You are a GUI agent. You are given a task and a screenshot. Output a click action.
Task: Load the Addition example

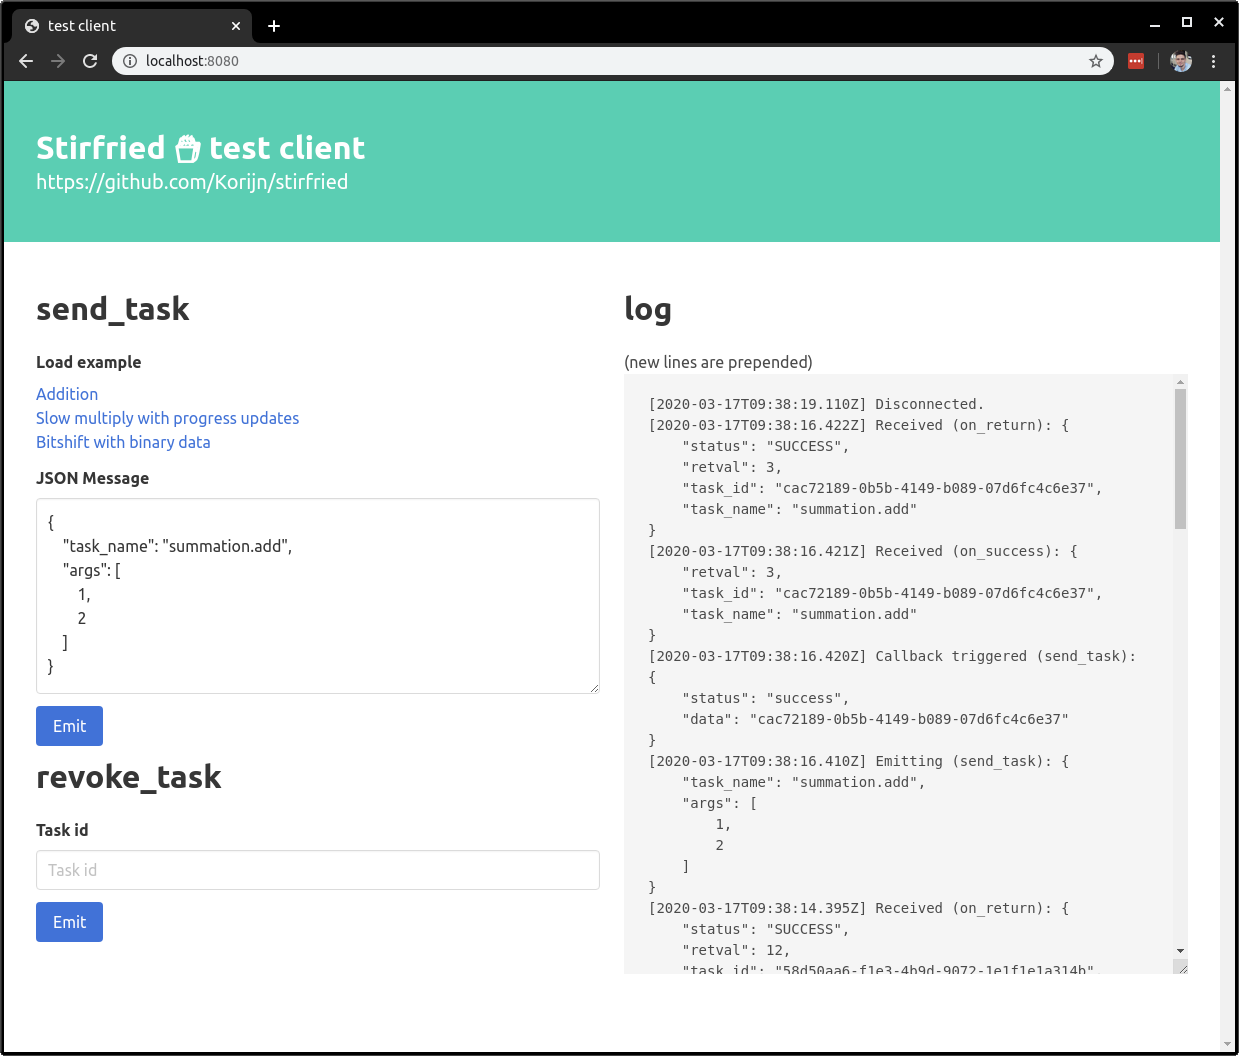[x=67, y=394]
